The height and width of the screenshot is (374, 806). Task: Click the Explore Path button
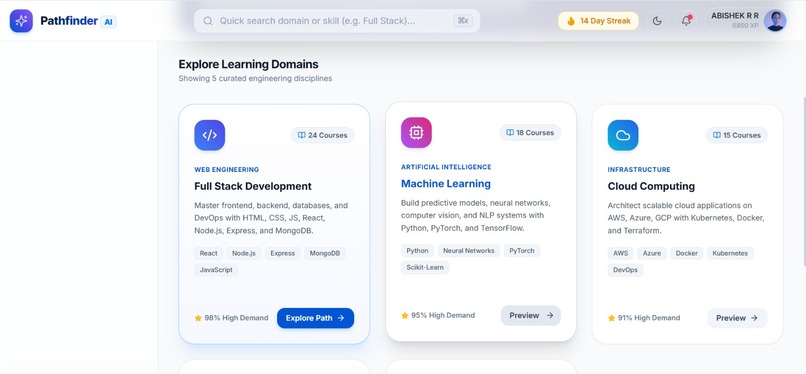[315, 318]
